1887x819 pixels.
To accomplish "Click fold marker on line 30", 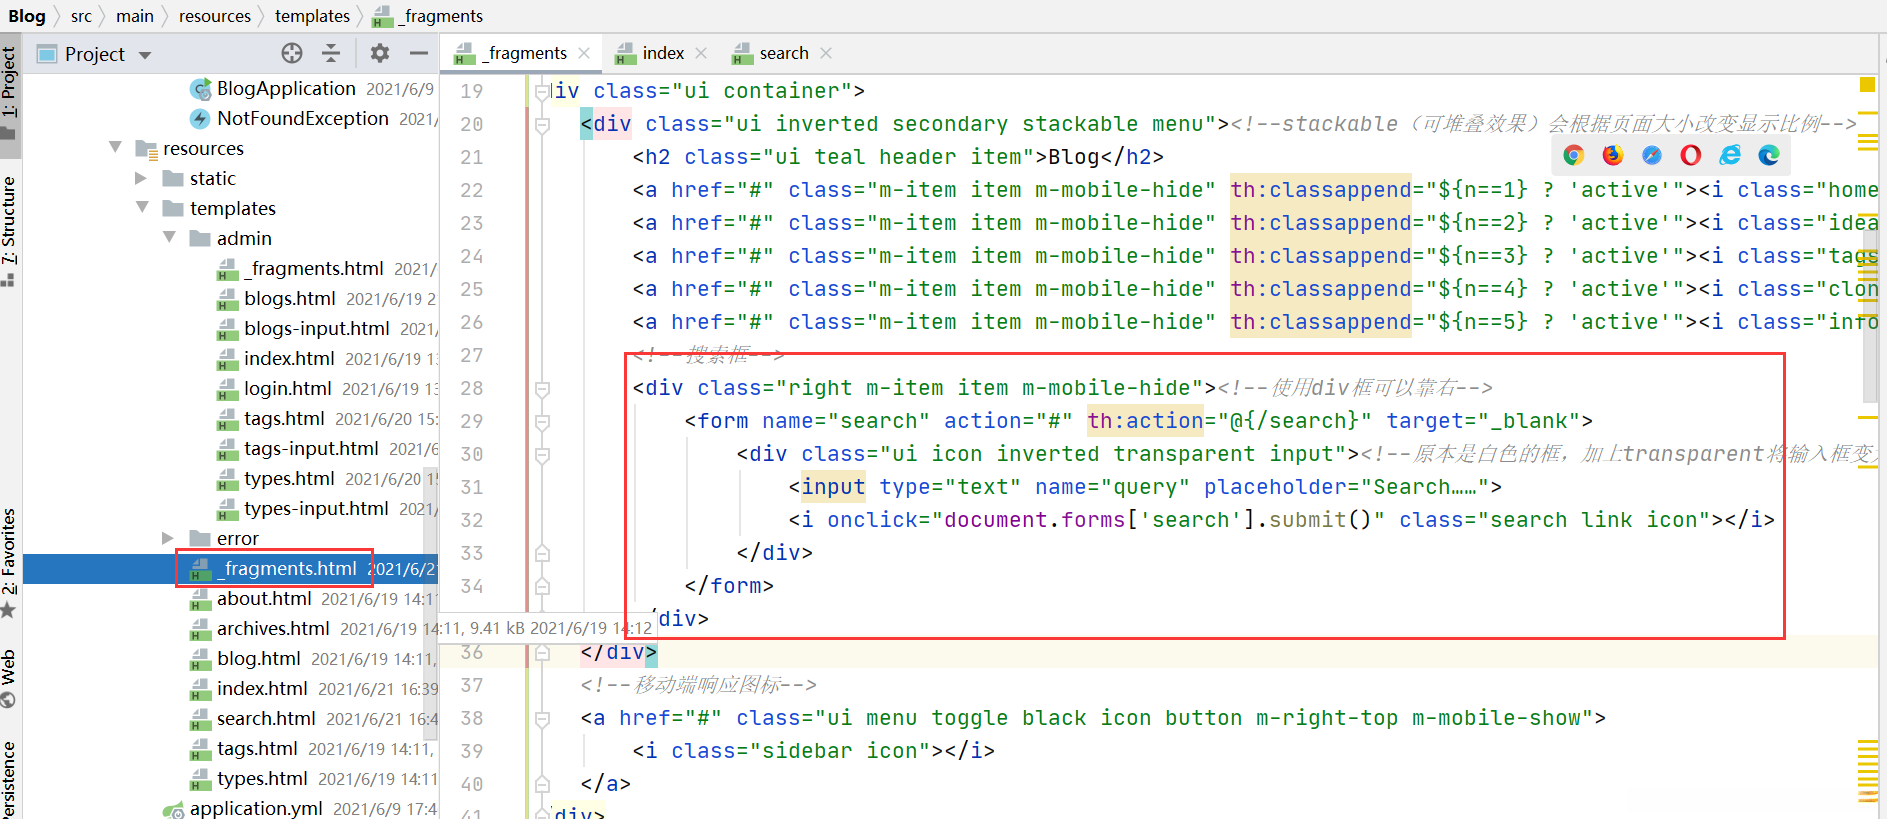I will pyautogui.click(x=542, y=454).
